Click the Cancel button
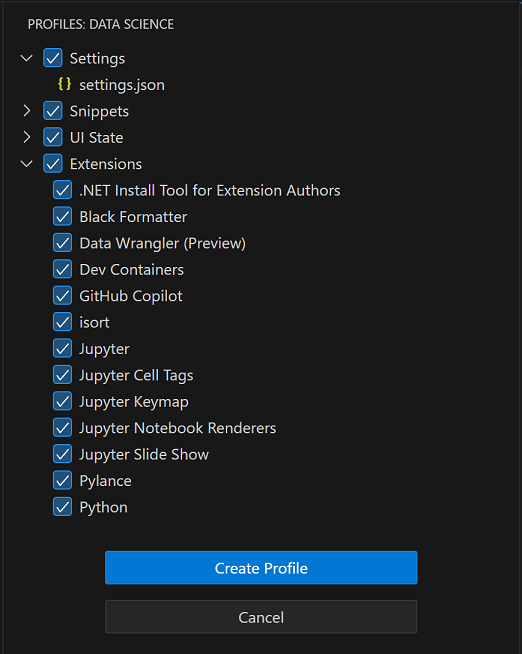The width and height of the screenshot is (522, 654). pos(261,617)
